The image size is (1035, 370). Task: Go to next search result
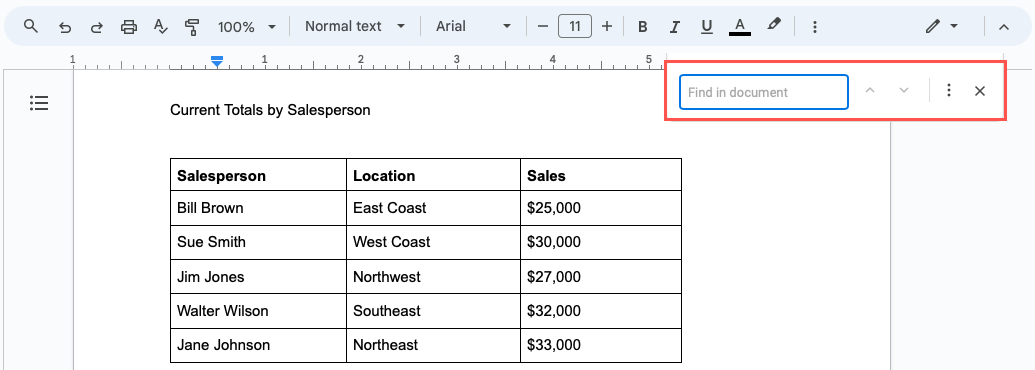904,91
